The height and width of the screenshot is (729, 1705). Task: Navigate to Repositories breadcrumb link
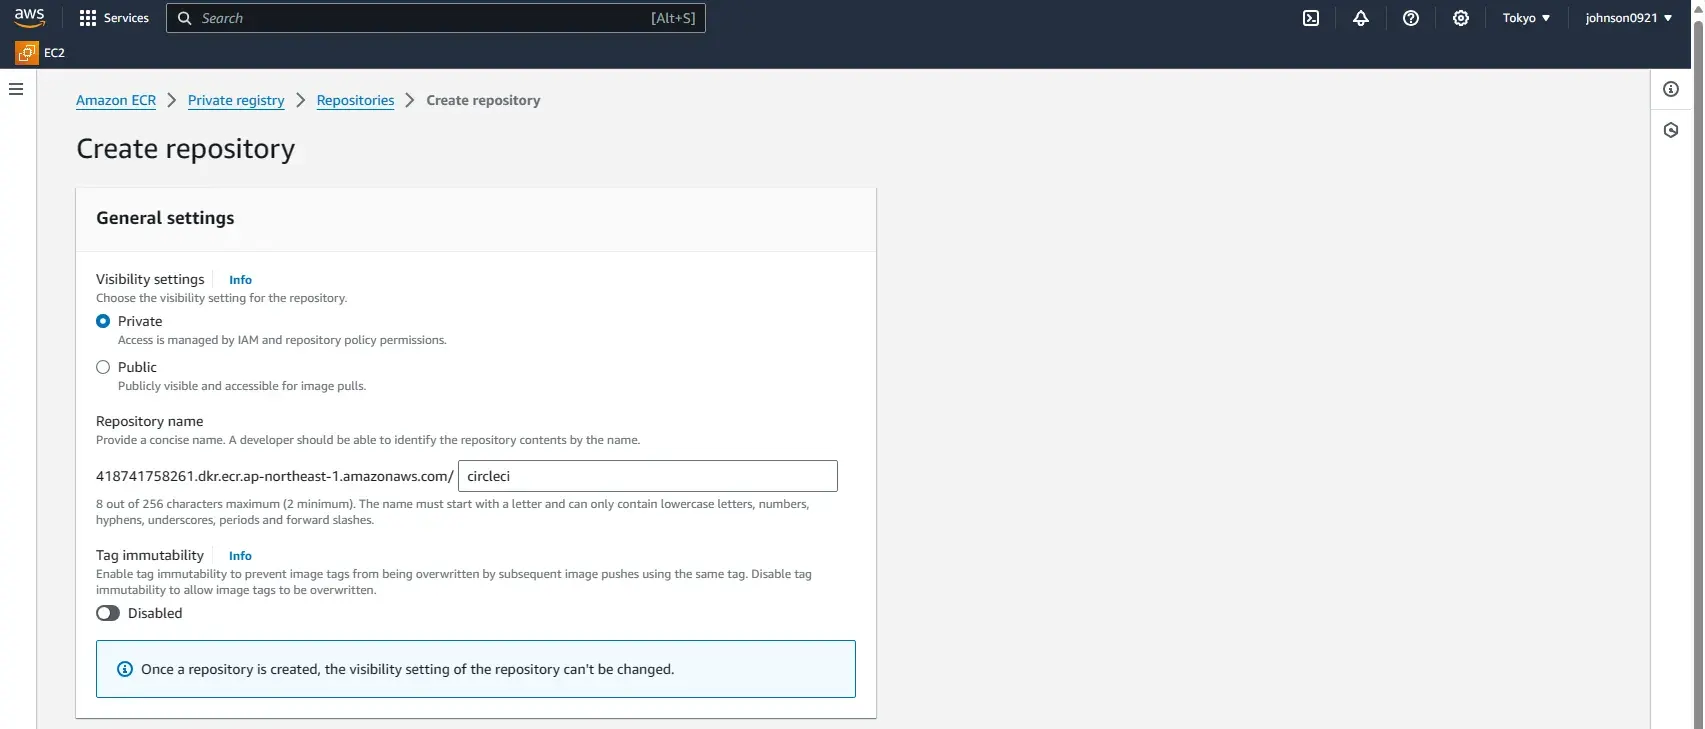(355, 100)
